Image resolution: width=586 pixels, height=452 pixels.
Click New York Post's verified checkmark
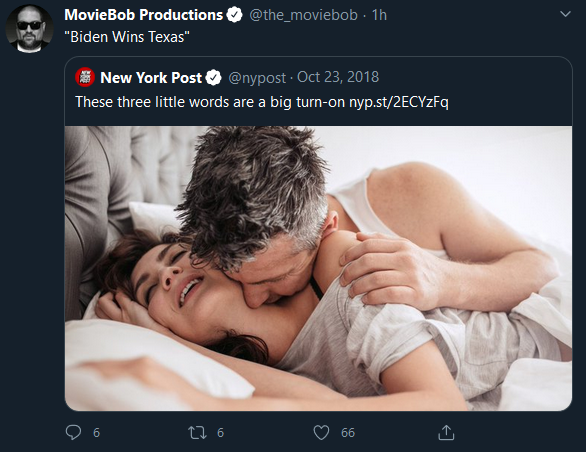(213, 78)
